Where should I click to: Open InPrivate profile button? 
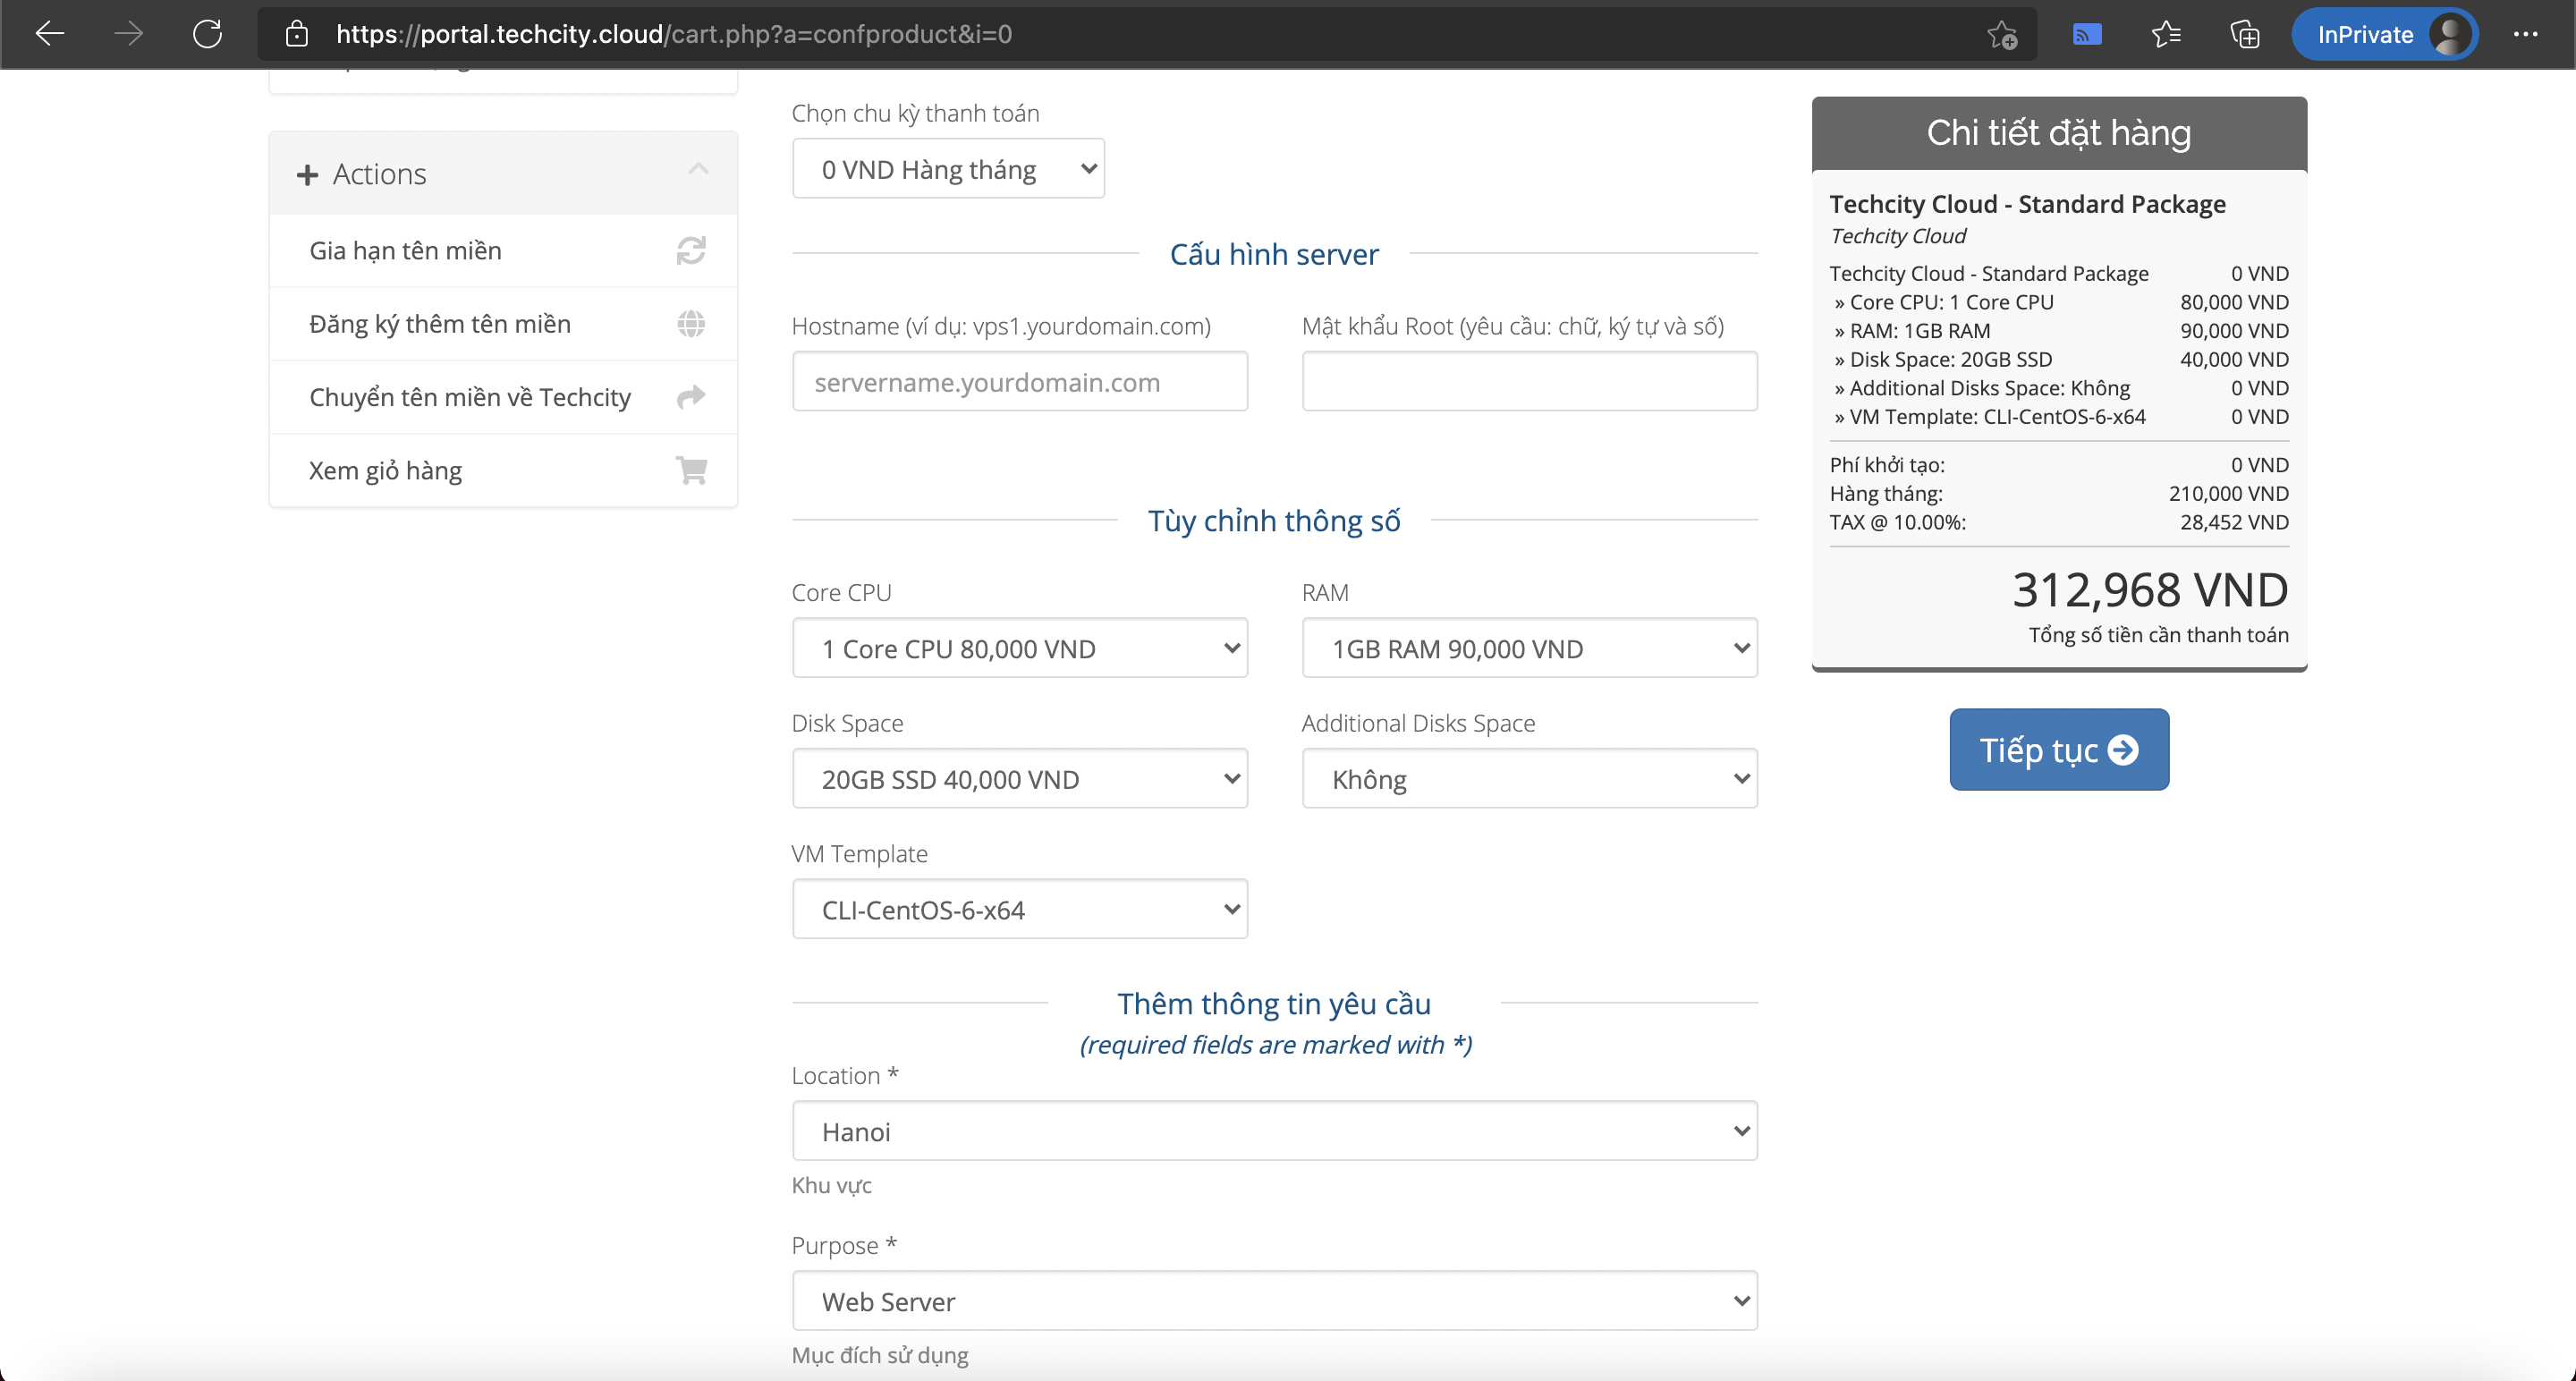(x=2384, y=34)
